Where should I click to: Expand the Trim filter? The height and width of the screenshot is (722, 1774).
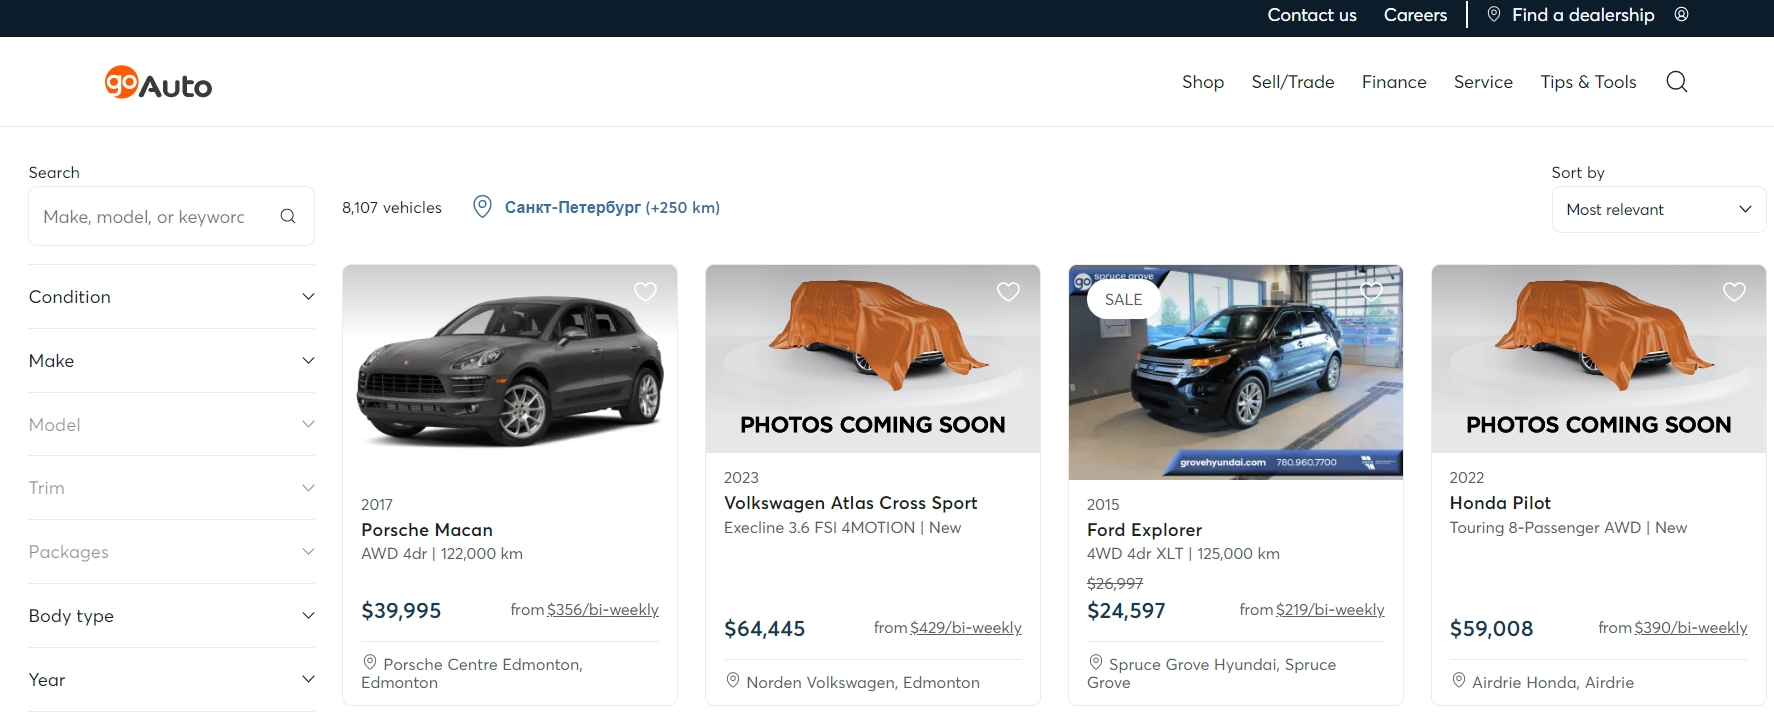tap(172, 488)
